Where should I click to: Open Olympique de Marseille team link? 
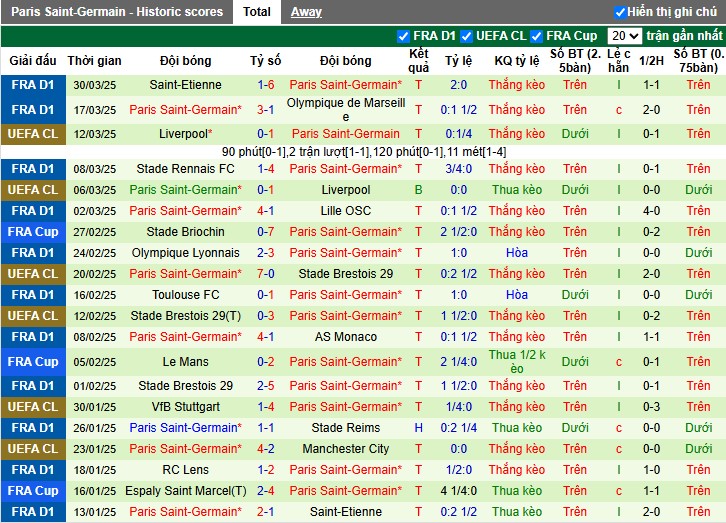coord(346,110)
